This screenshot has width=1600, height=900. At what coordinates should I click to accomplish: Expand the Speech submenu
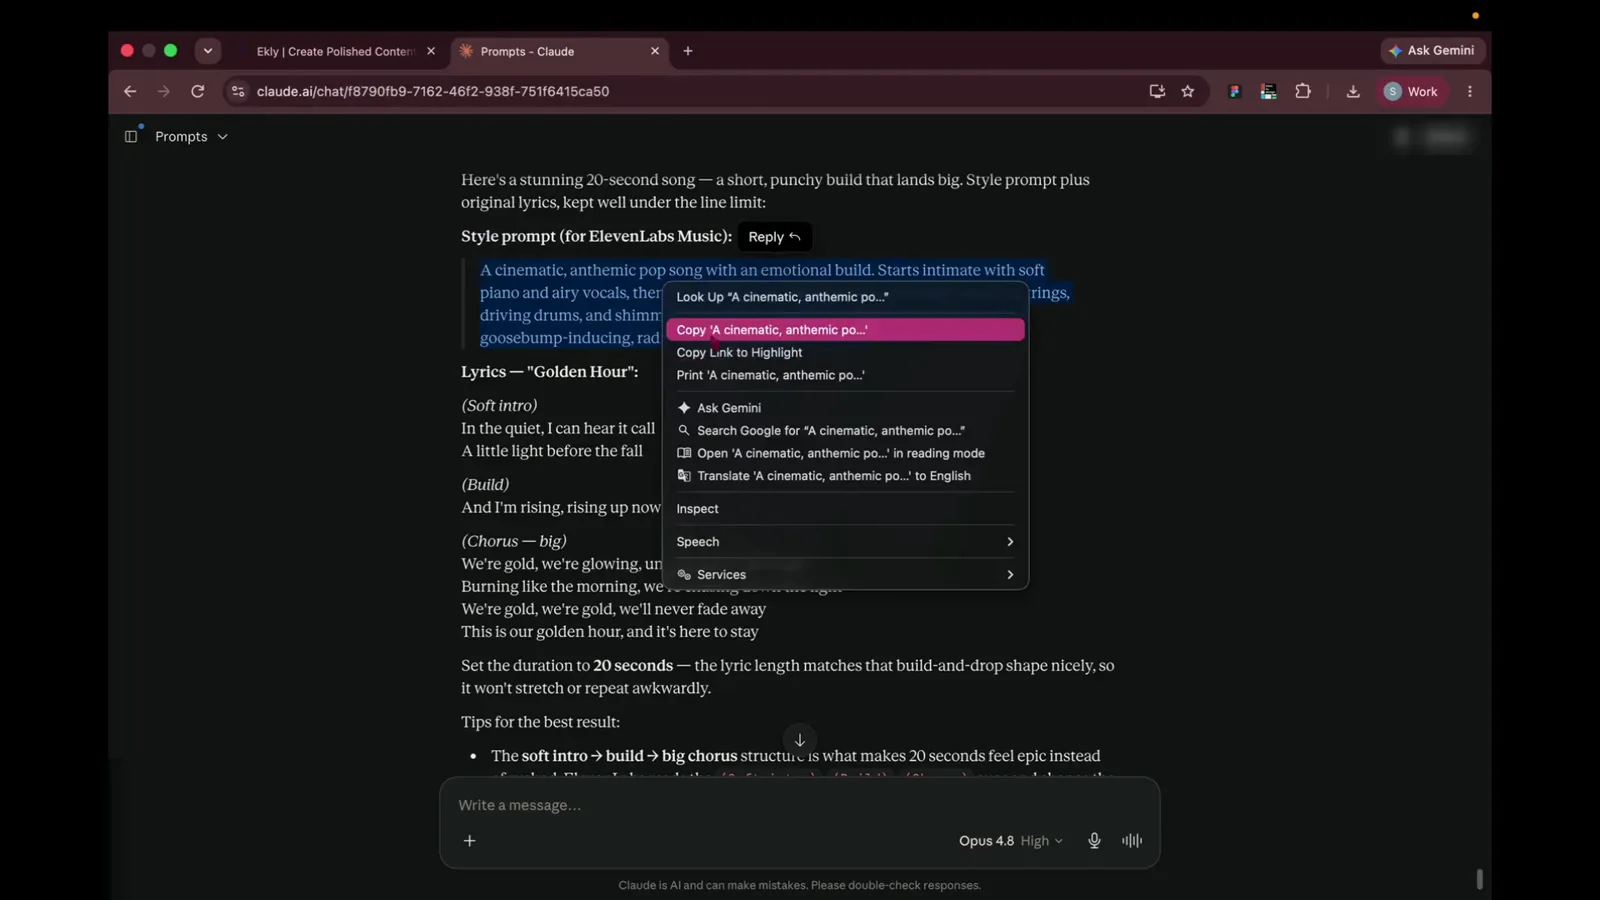click(845, 542)
